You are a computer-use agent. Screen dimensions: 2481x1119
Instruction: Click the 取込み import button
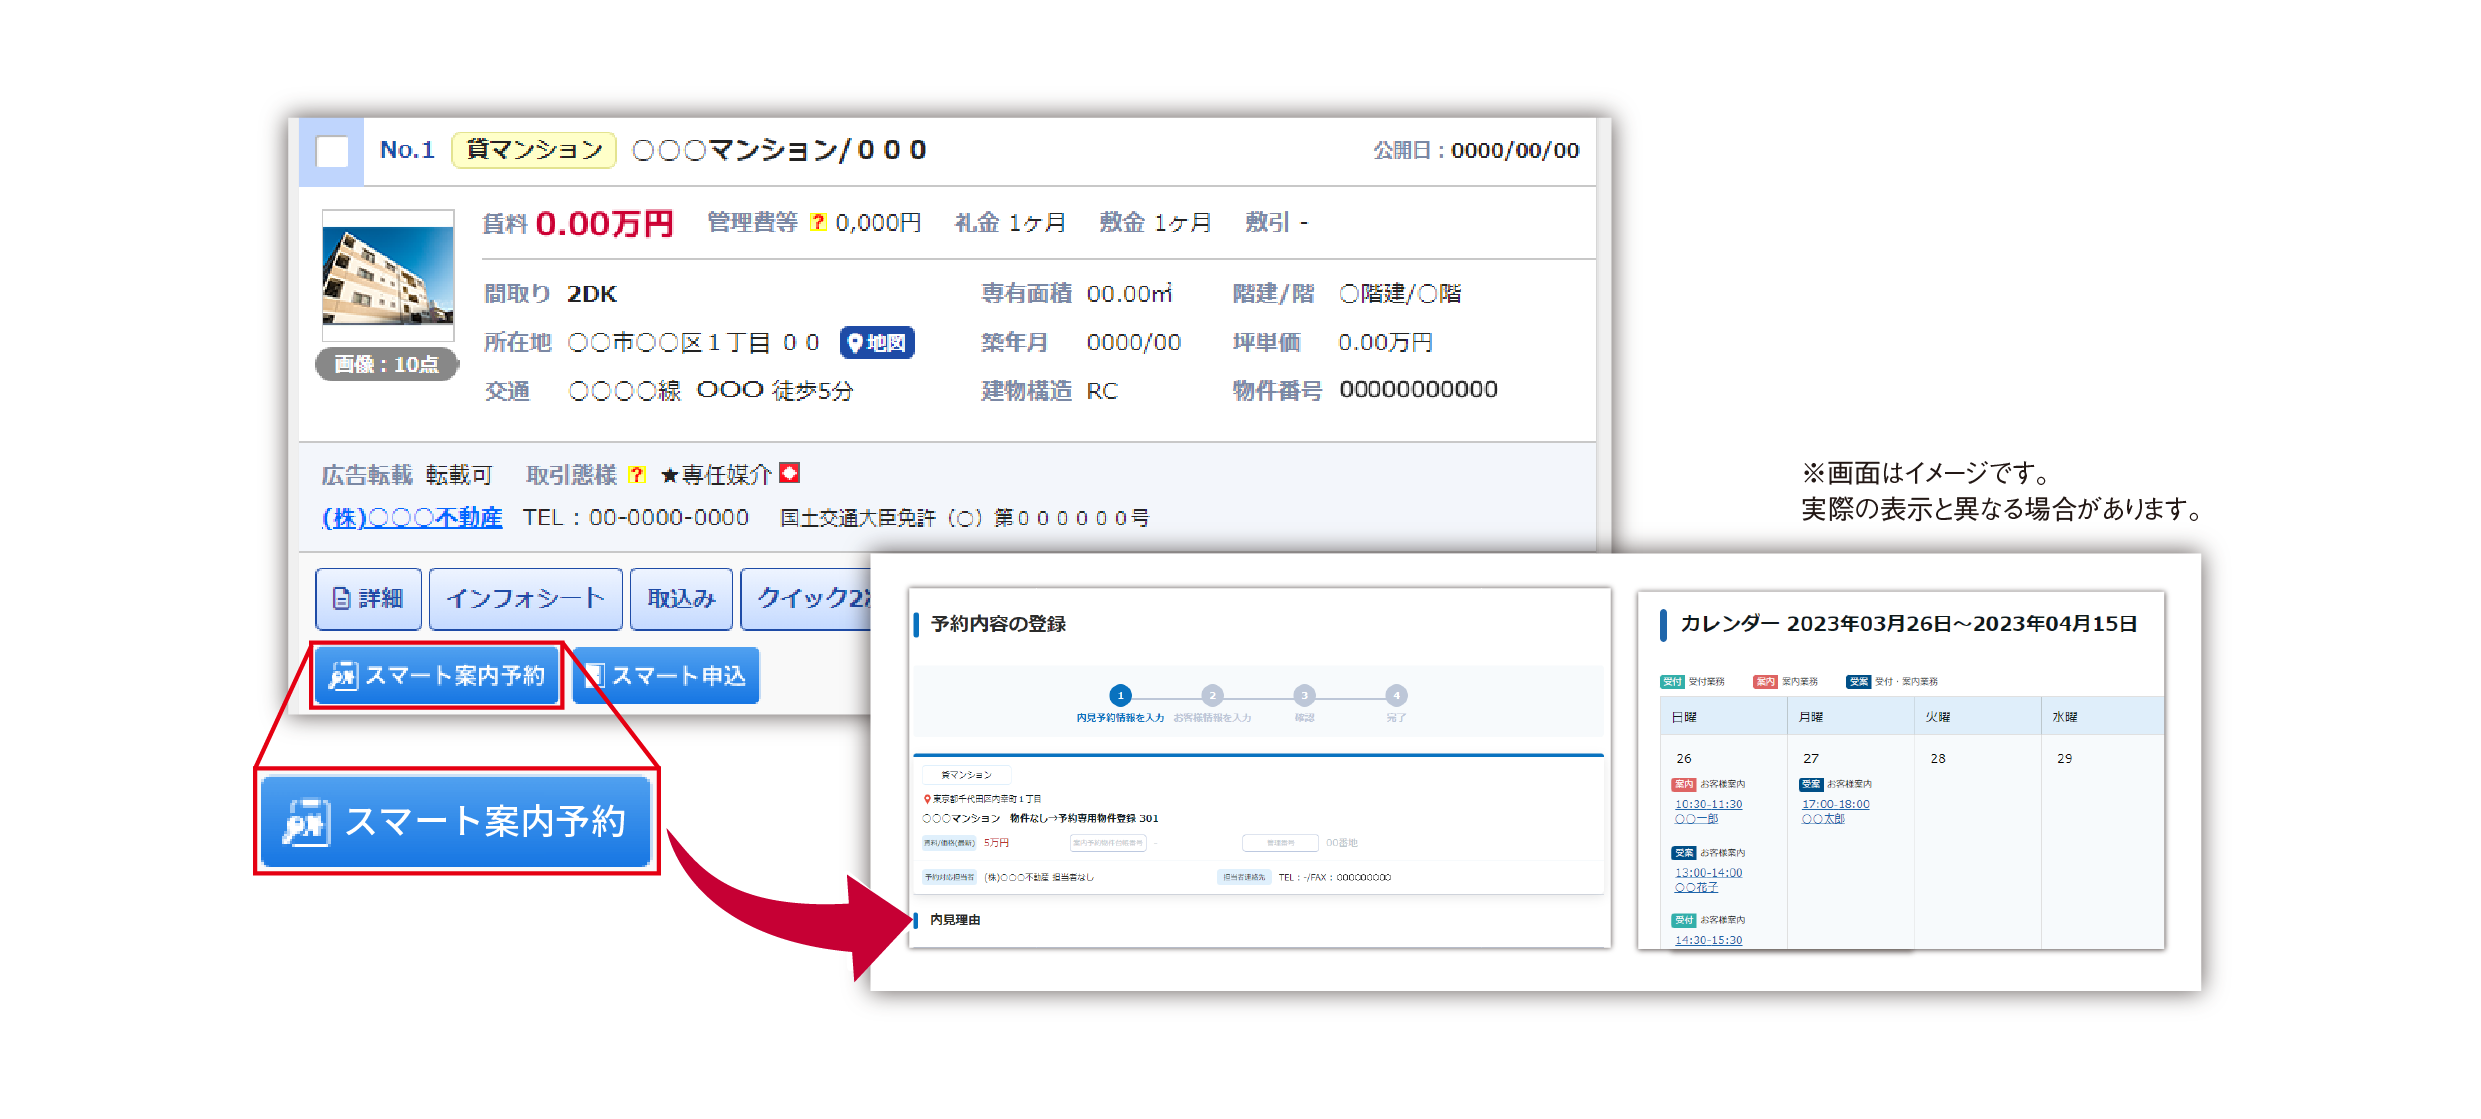point(681,598)
